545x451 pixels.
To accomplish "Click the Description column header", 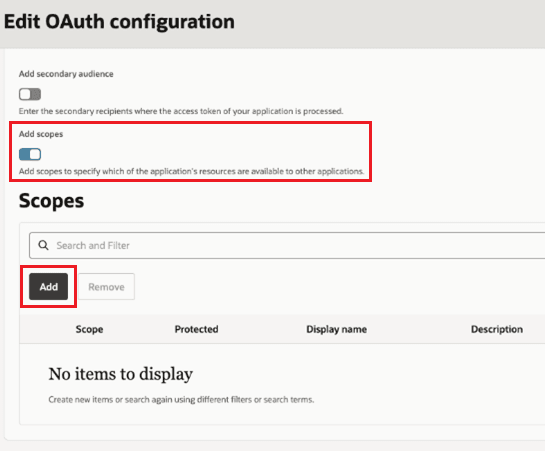I will 497,329.
